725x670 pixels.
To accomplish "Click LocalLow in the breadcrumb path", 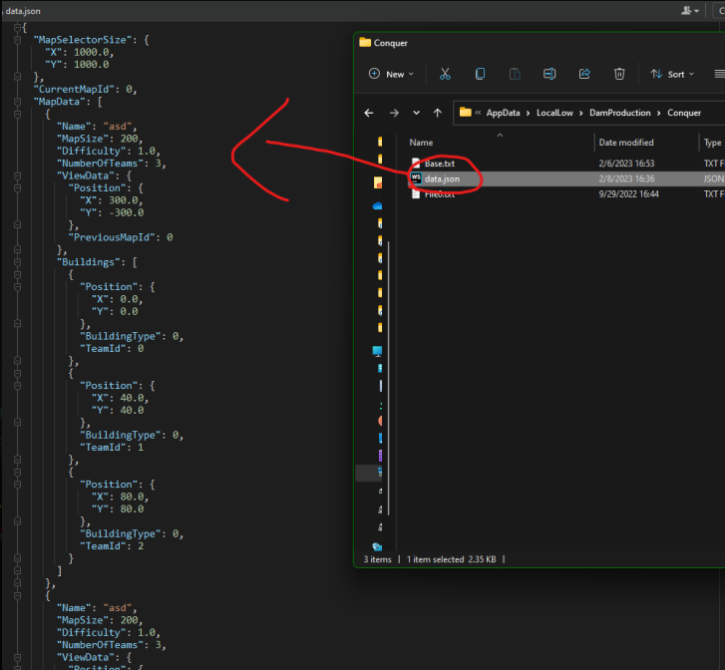I will pos(554,113).
